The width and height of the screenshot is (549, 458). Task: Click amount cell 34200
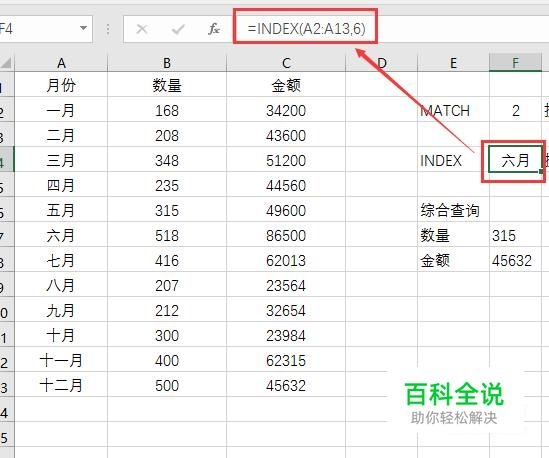click(x=286, y=110)
